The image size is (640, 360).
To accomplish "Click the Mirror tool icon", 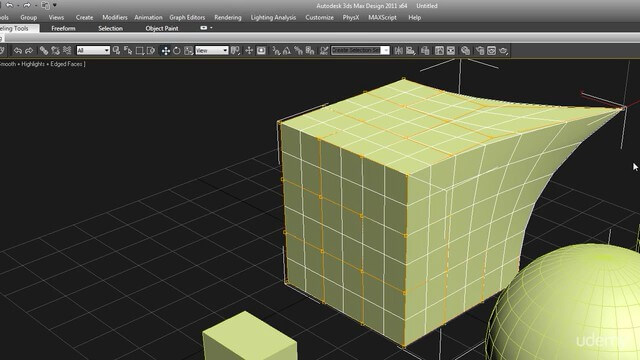I will pyautogui.click(x=399, y=51).
